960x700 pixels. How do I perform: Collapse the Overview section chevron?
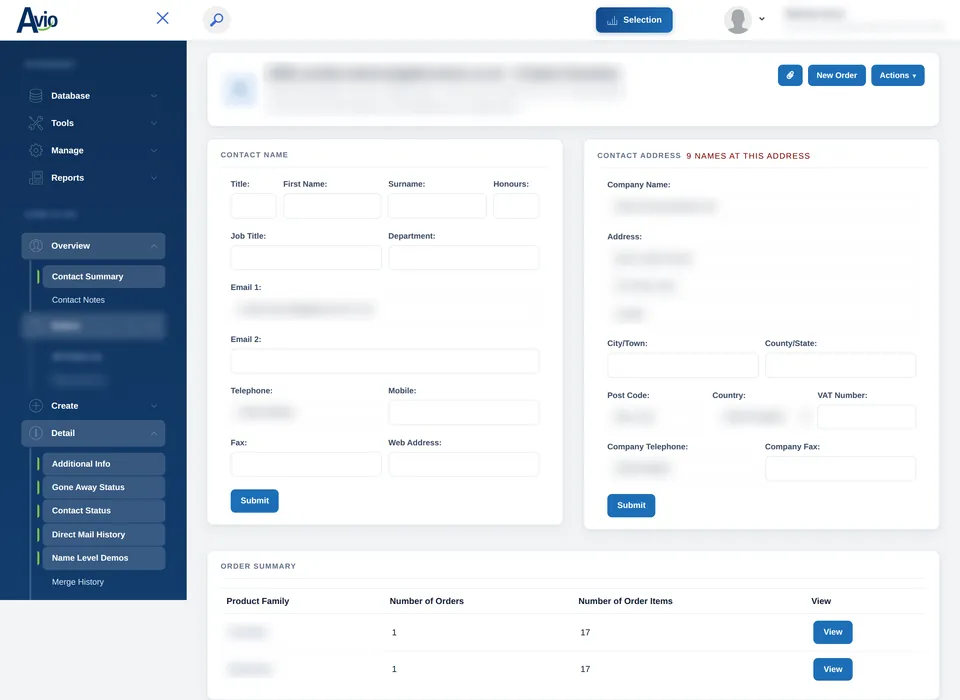point(154,246)
